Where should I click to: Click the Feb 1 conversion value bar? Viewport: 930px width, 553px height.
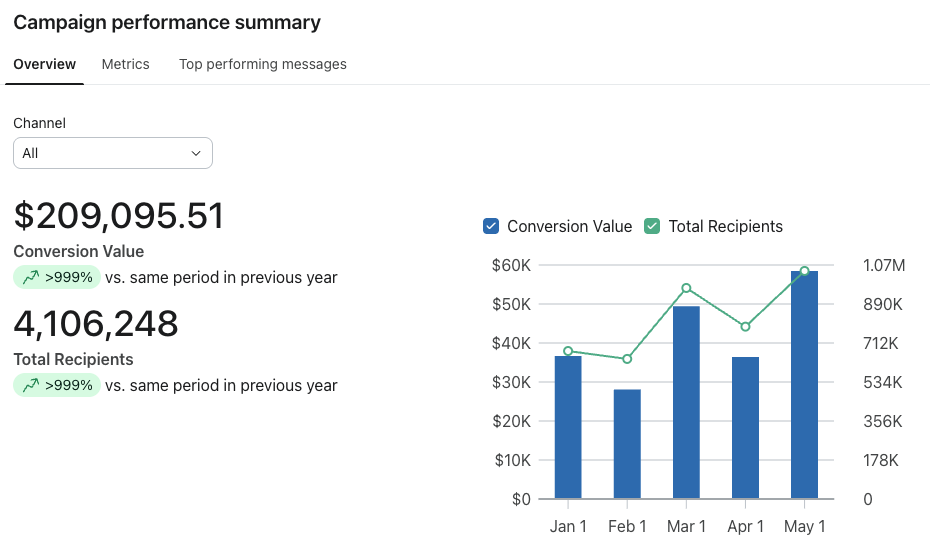[x=627, y=444]
